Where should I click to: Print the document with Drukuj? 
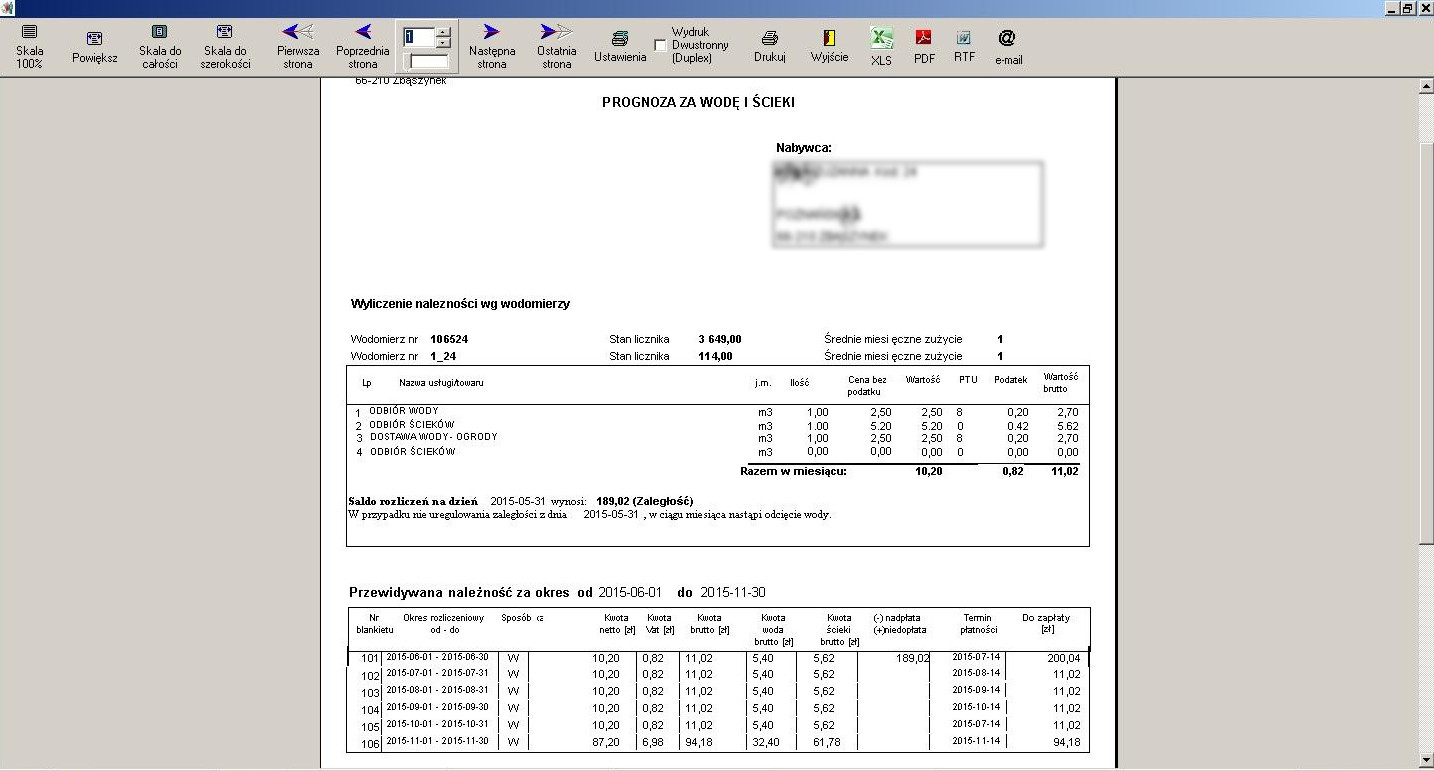pyautogui.click(x=770, y=47)
